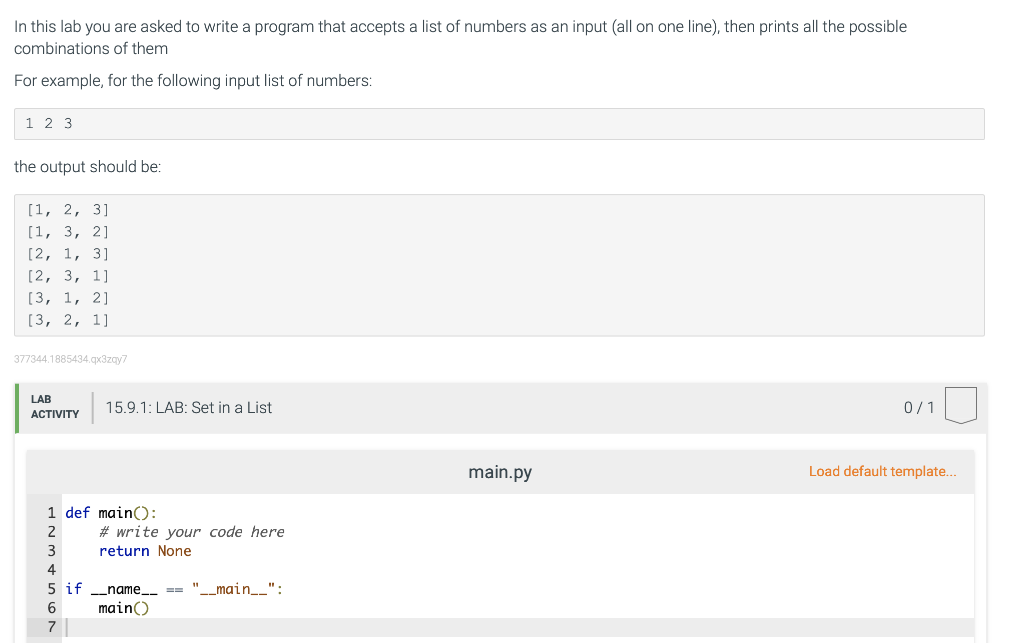Place cursor on the if __name__ line

(174, 589)
